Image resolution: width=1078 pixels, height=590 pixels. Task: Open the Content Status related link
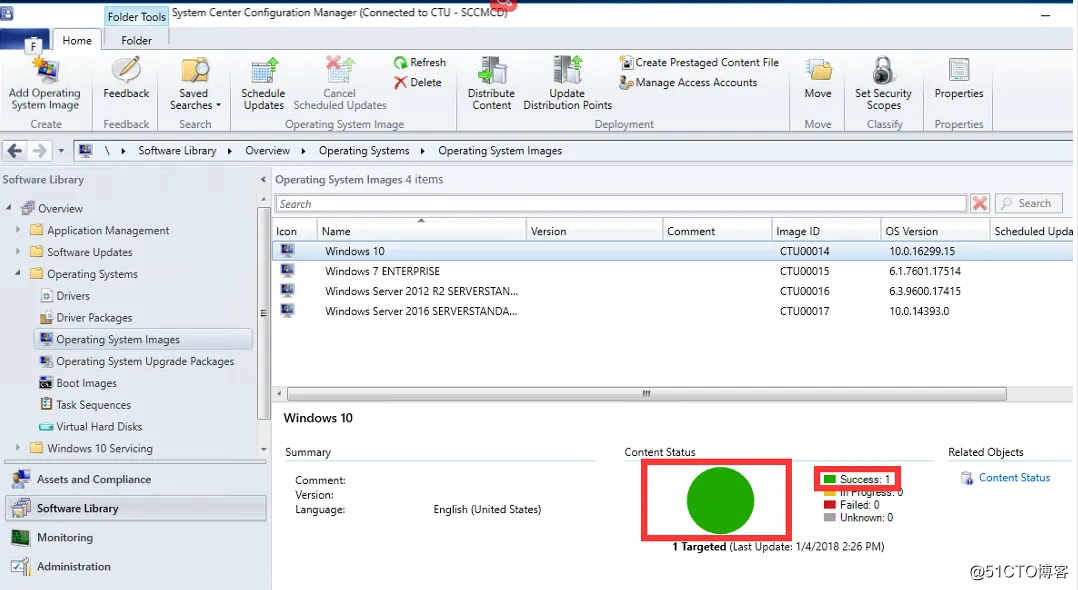pos(1014,478)
